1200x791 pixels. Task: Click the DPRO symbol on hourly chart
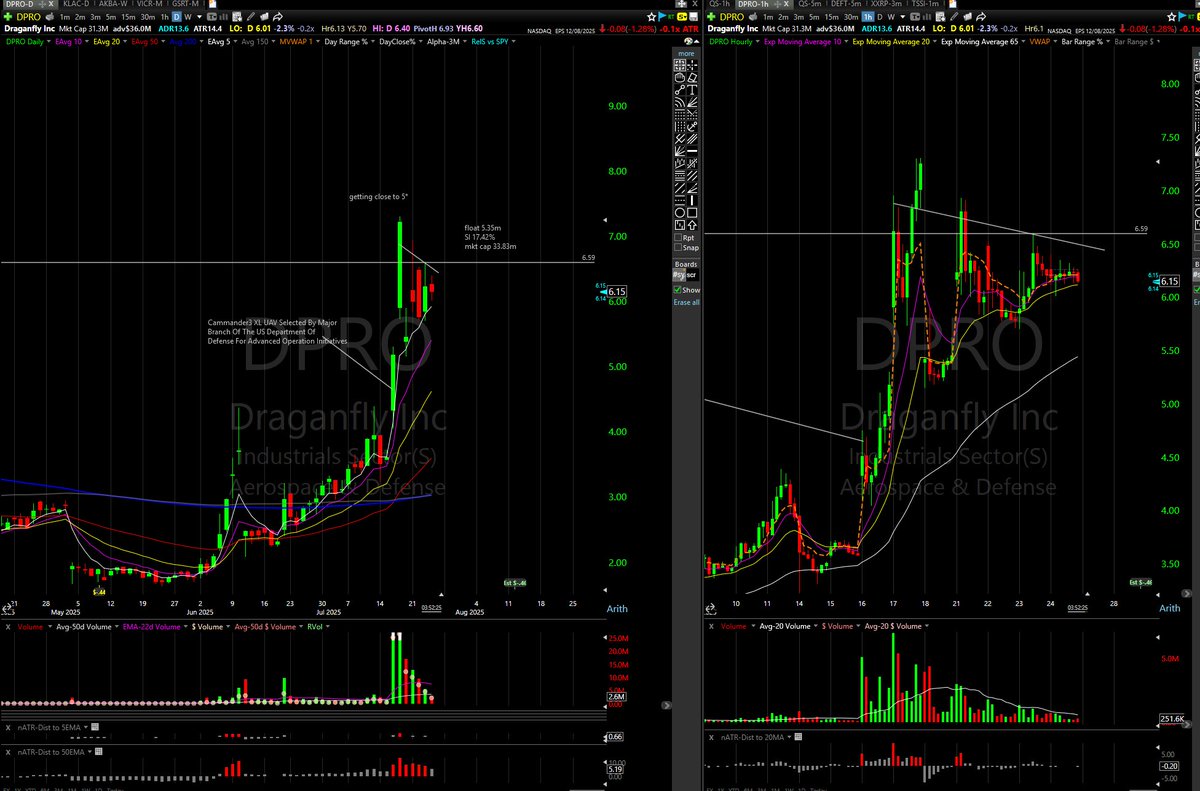[731, 16]
